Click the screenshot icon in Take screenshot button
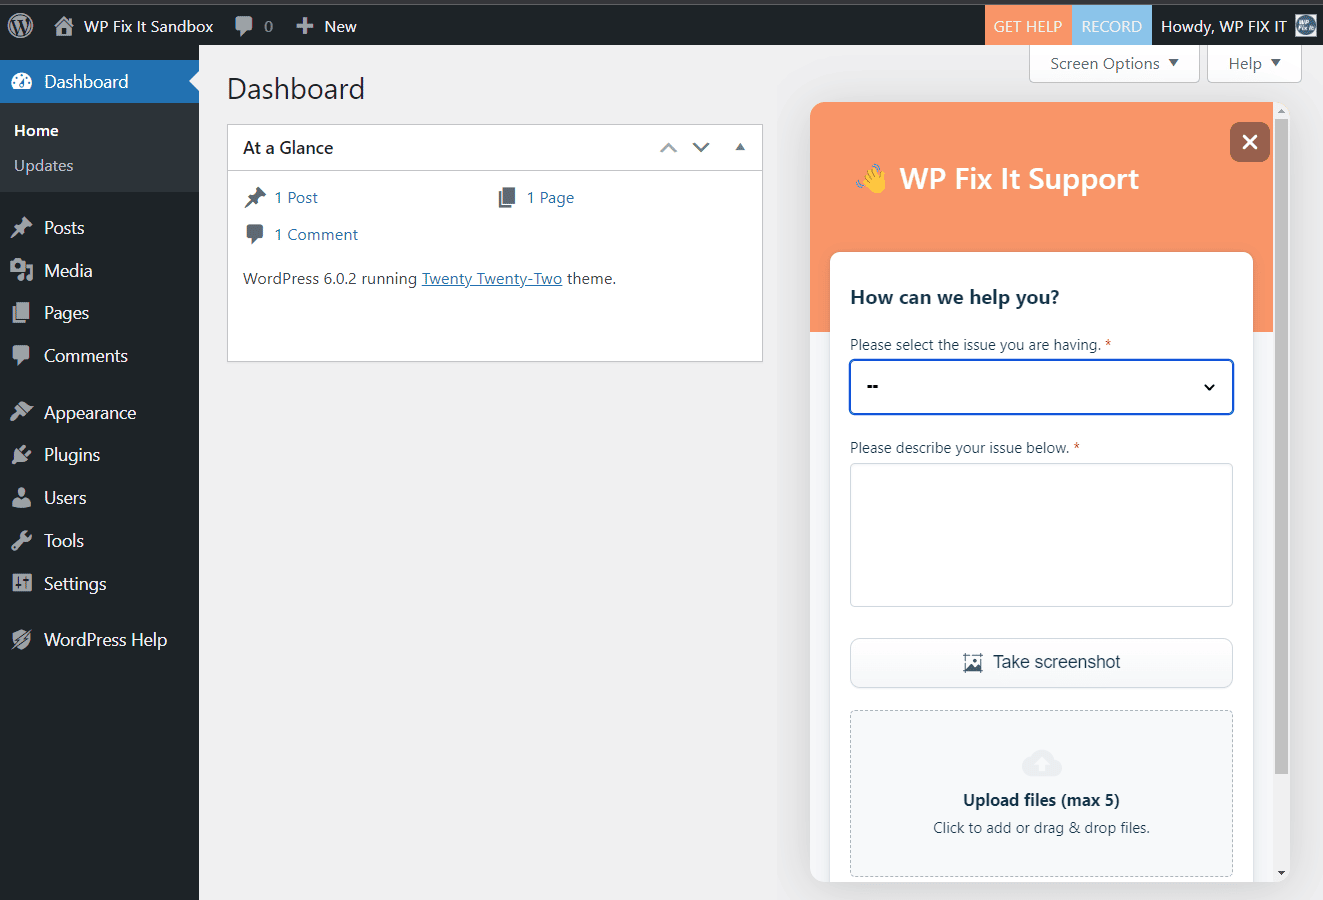Viewport: 1323px width, 900px height. pyautogui.click(x=972, y=663)
